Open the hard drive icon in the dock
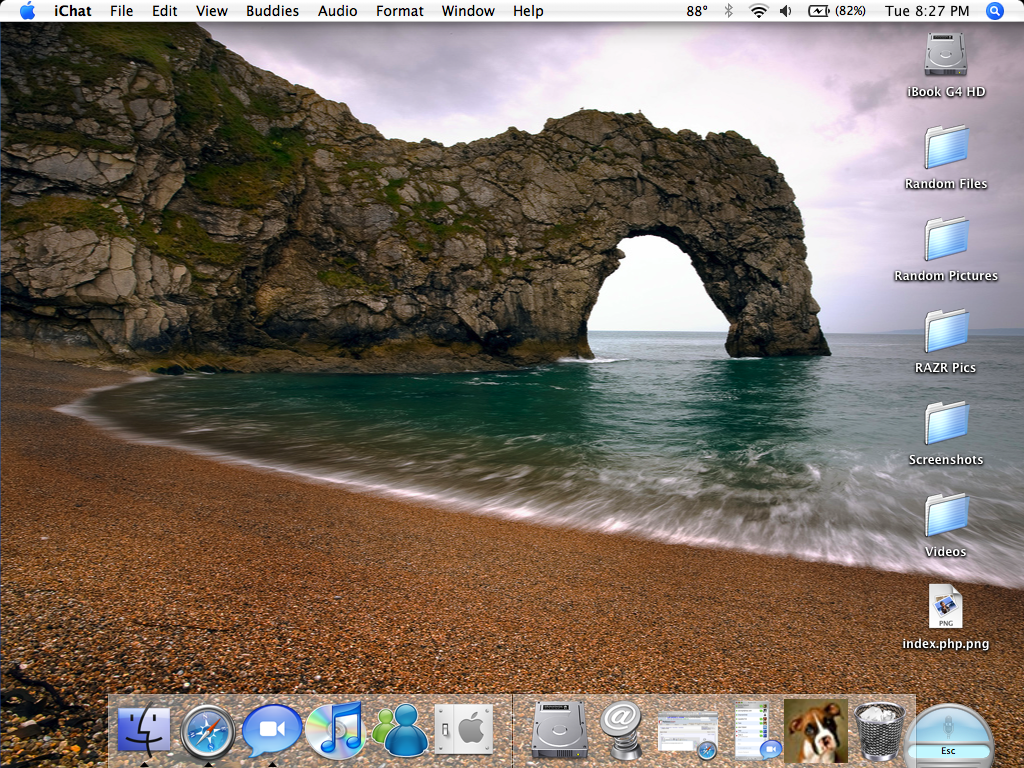The image size is (1024, 768). point(559,730)
